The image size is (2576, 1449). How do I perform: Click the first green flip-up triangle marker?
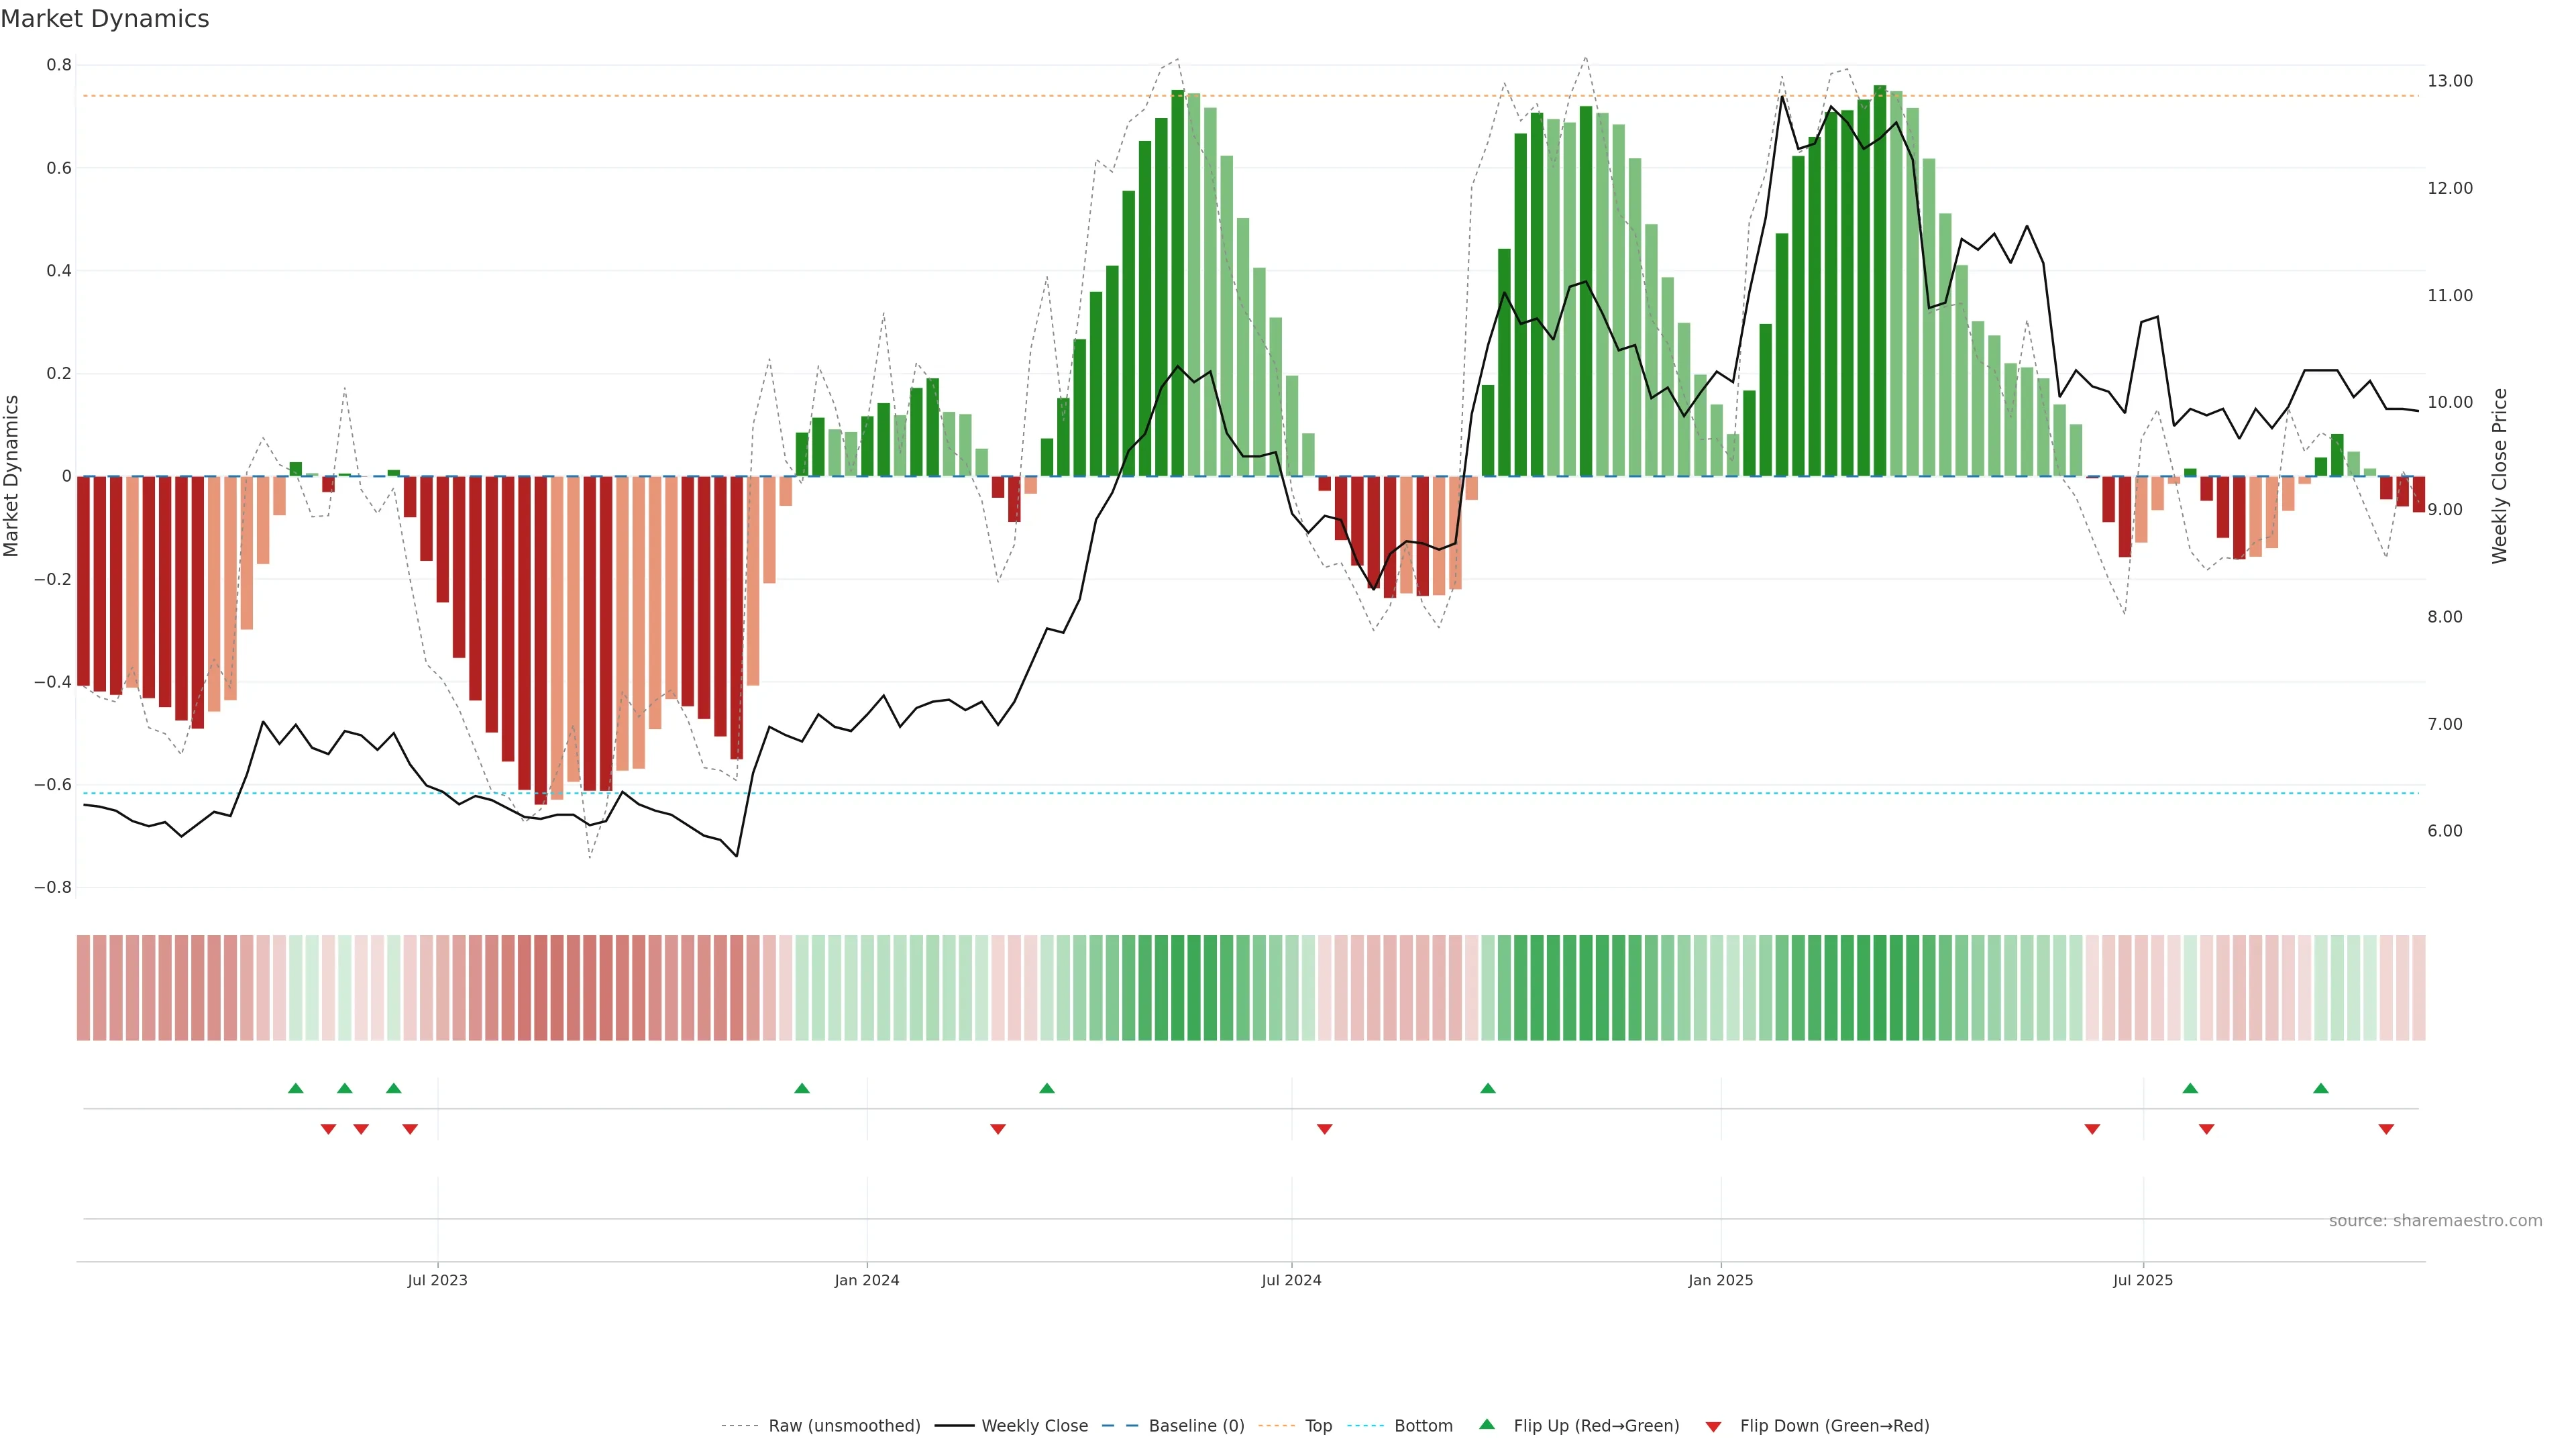(x=295, y=1088)
